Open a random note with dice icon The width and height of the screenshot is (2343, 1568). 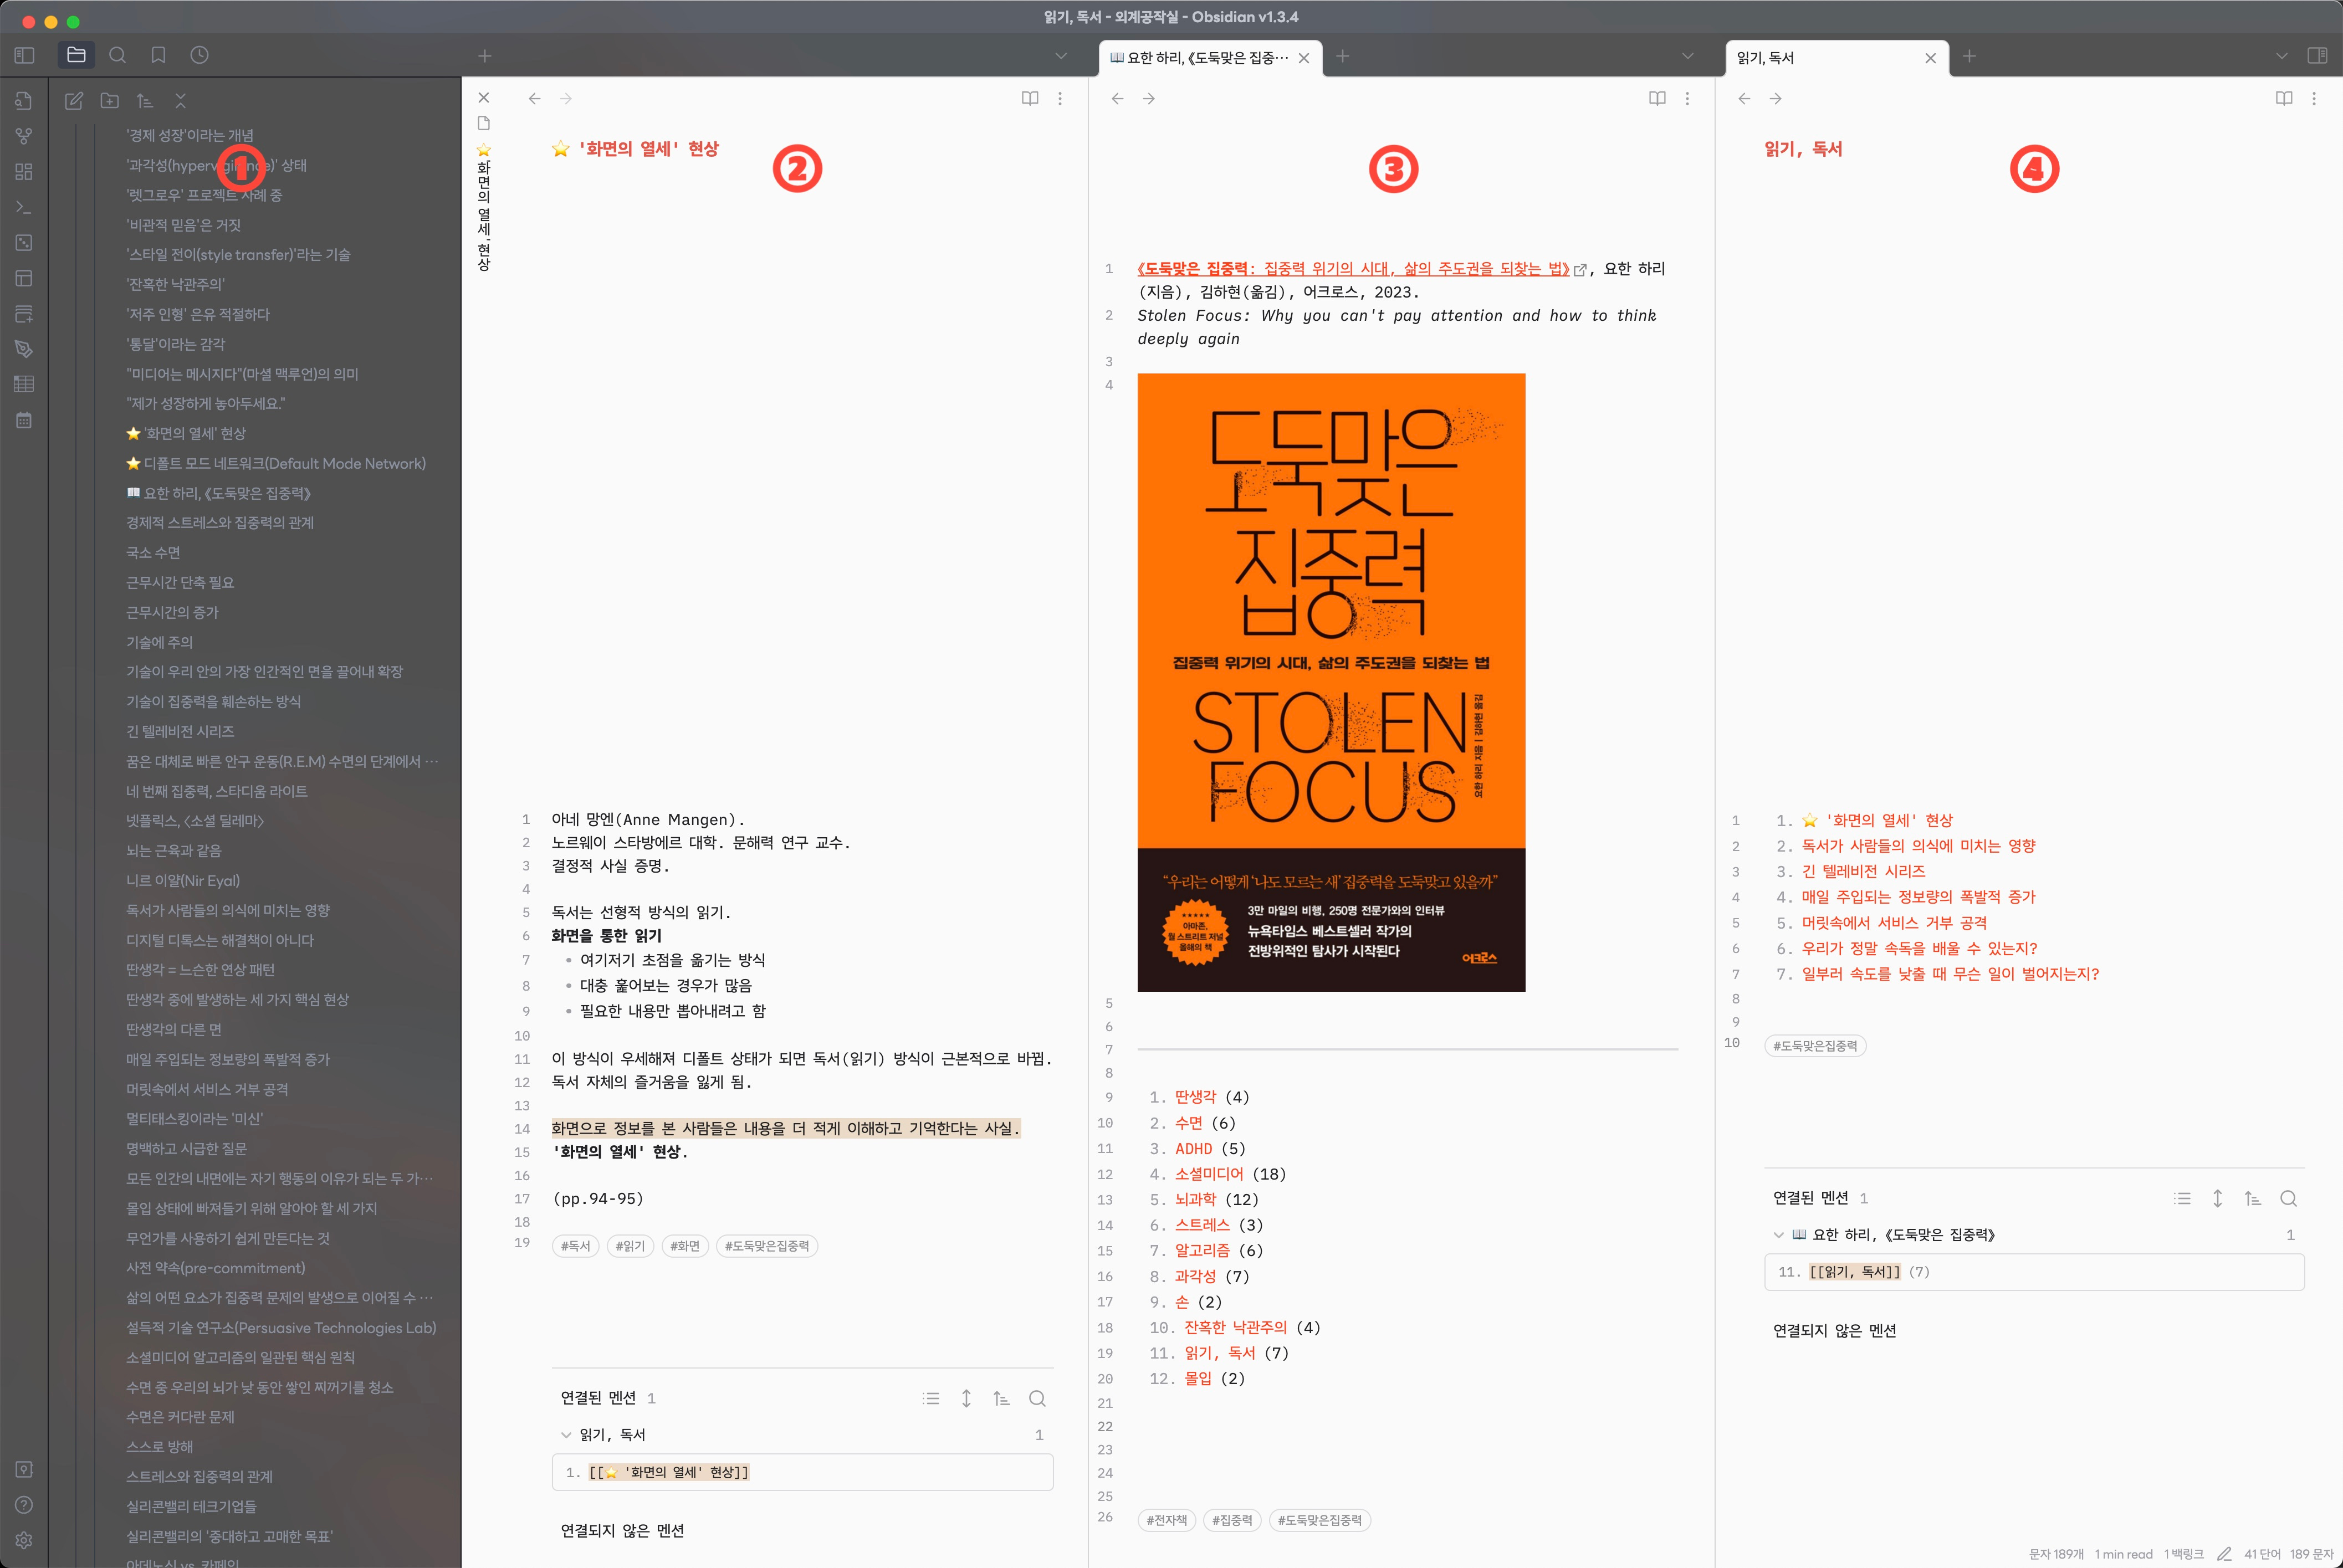click(24, 243)
